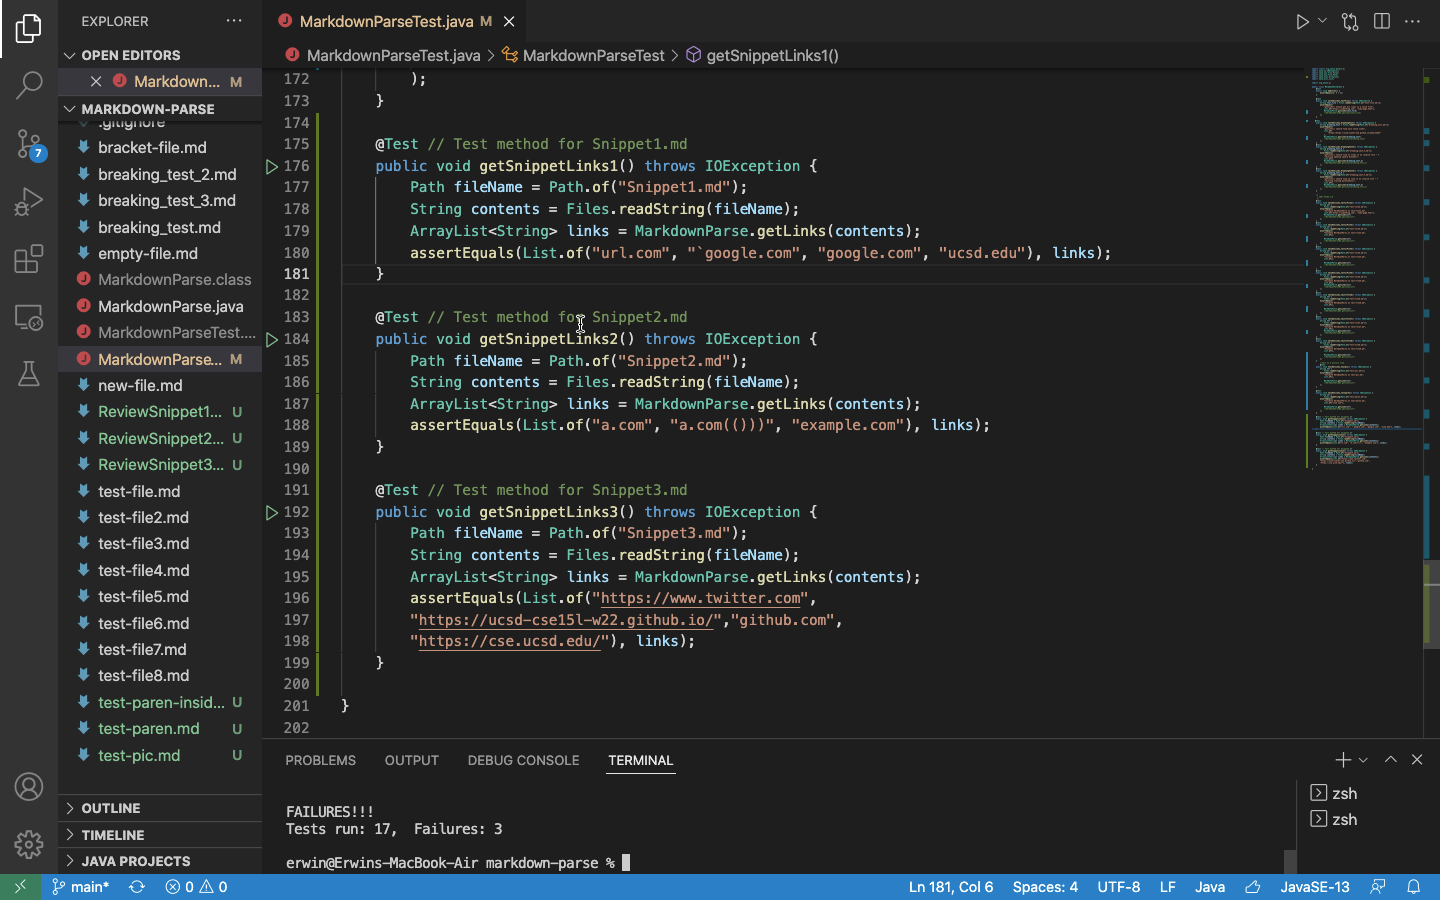The height and width of the screenshot is (900, 1440).
Task: Open bracket-file.md in file tree
Action: [x=160, y=147]
